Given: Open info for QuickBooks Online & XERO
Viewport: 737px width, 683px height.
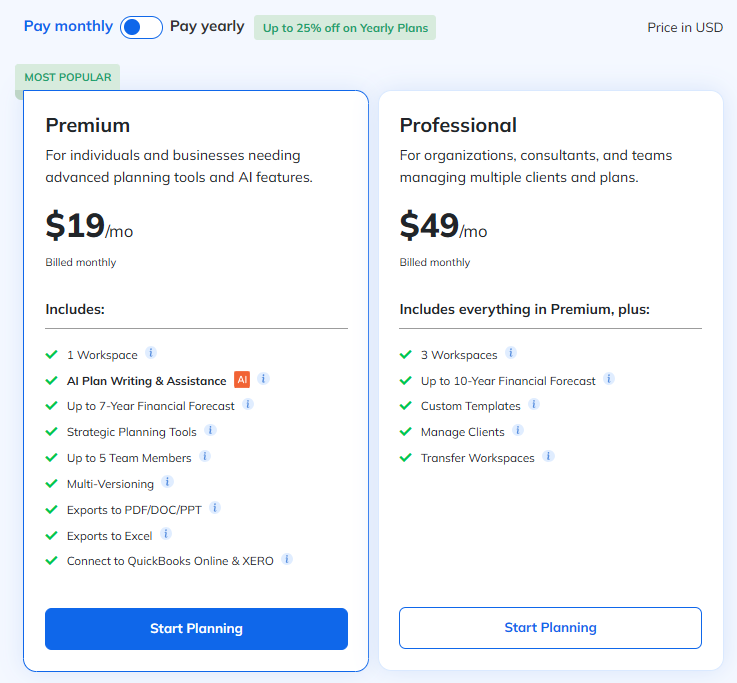Looking at the screenshot, I should 287,559.
